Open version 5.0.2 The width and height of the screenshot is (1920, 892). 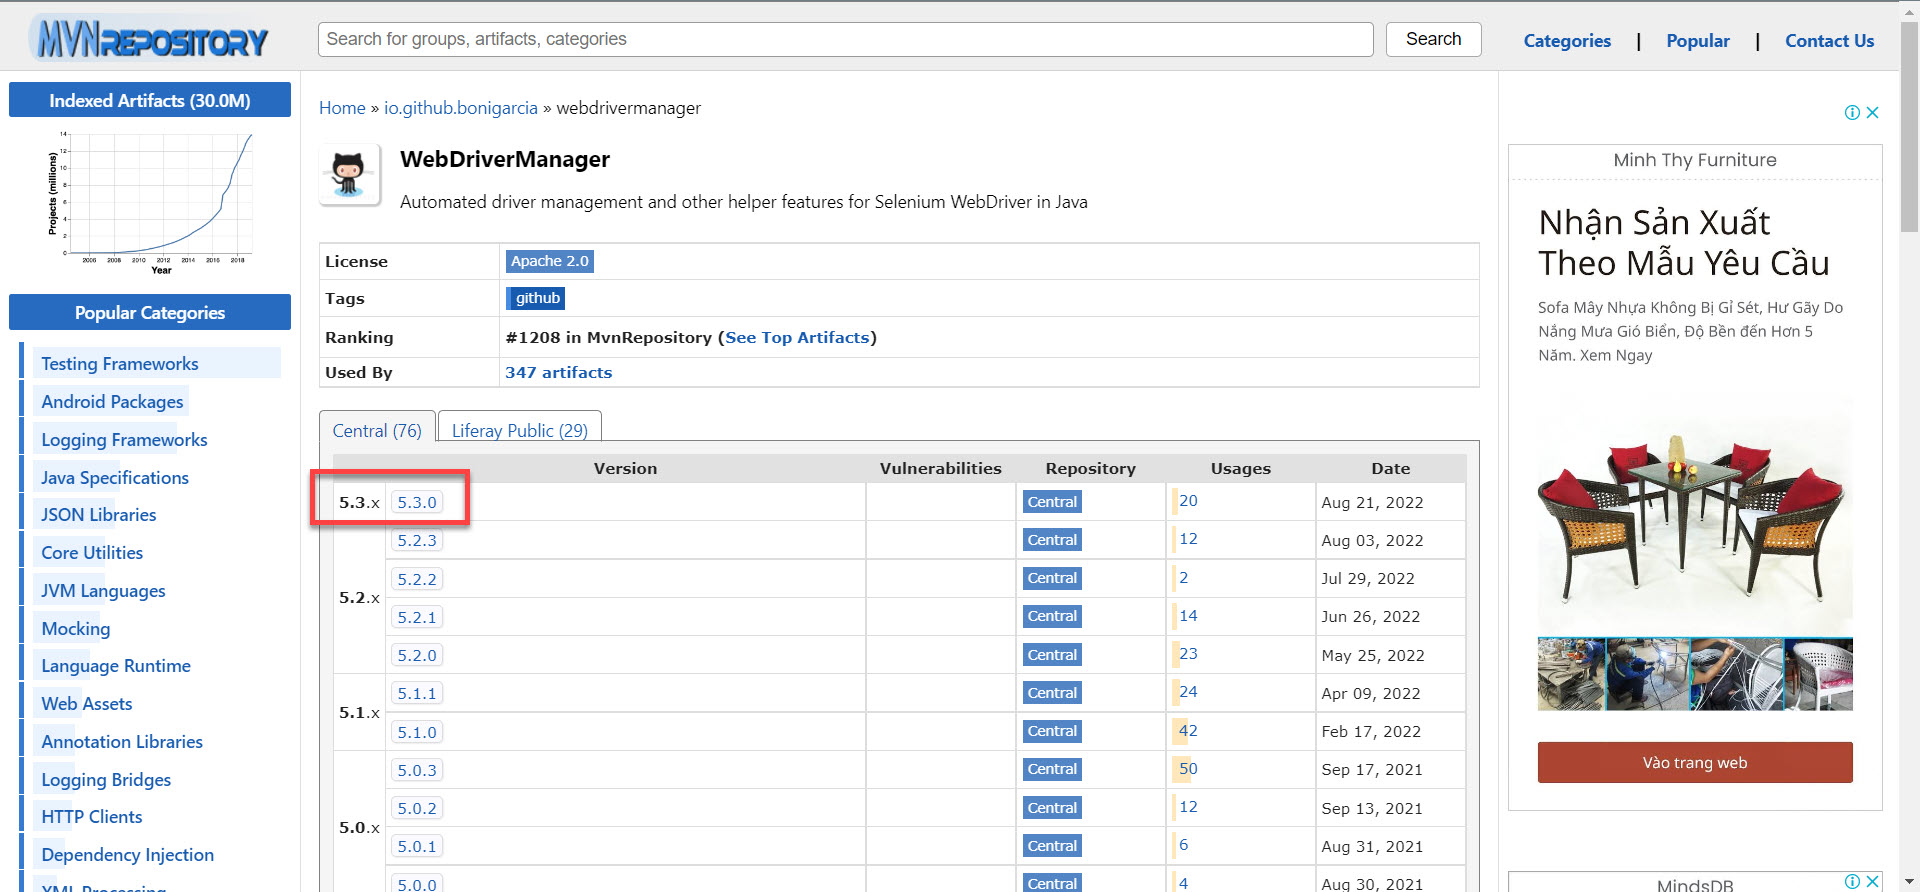[x=417, y=808]
